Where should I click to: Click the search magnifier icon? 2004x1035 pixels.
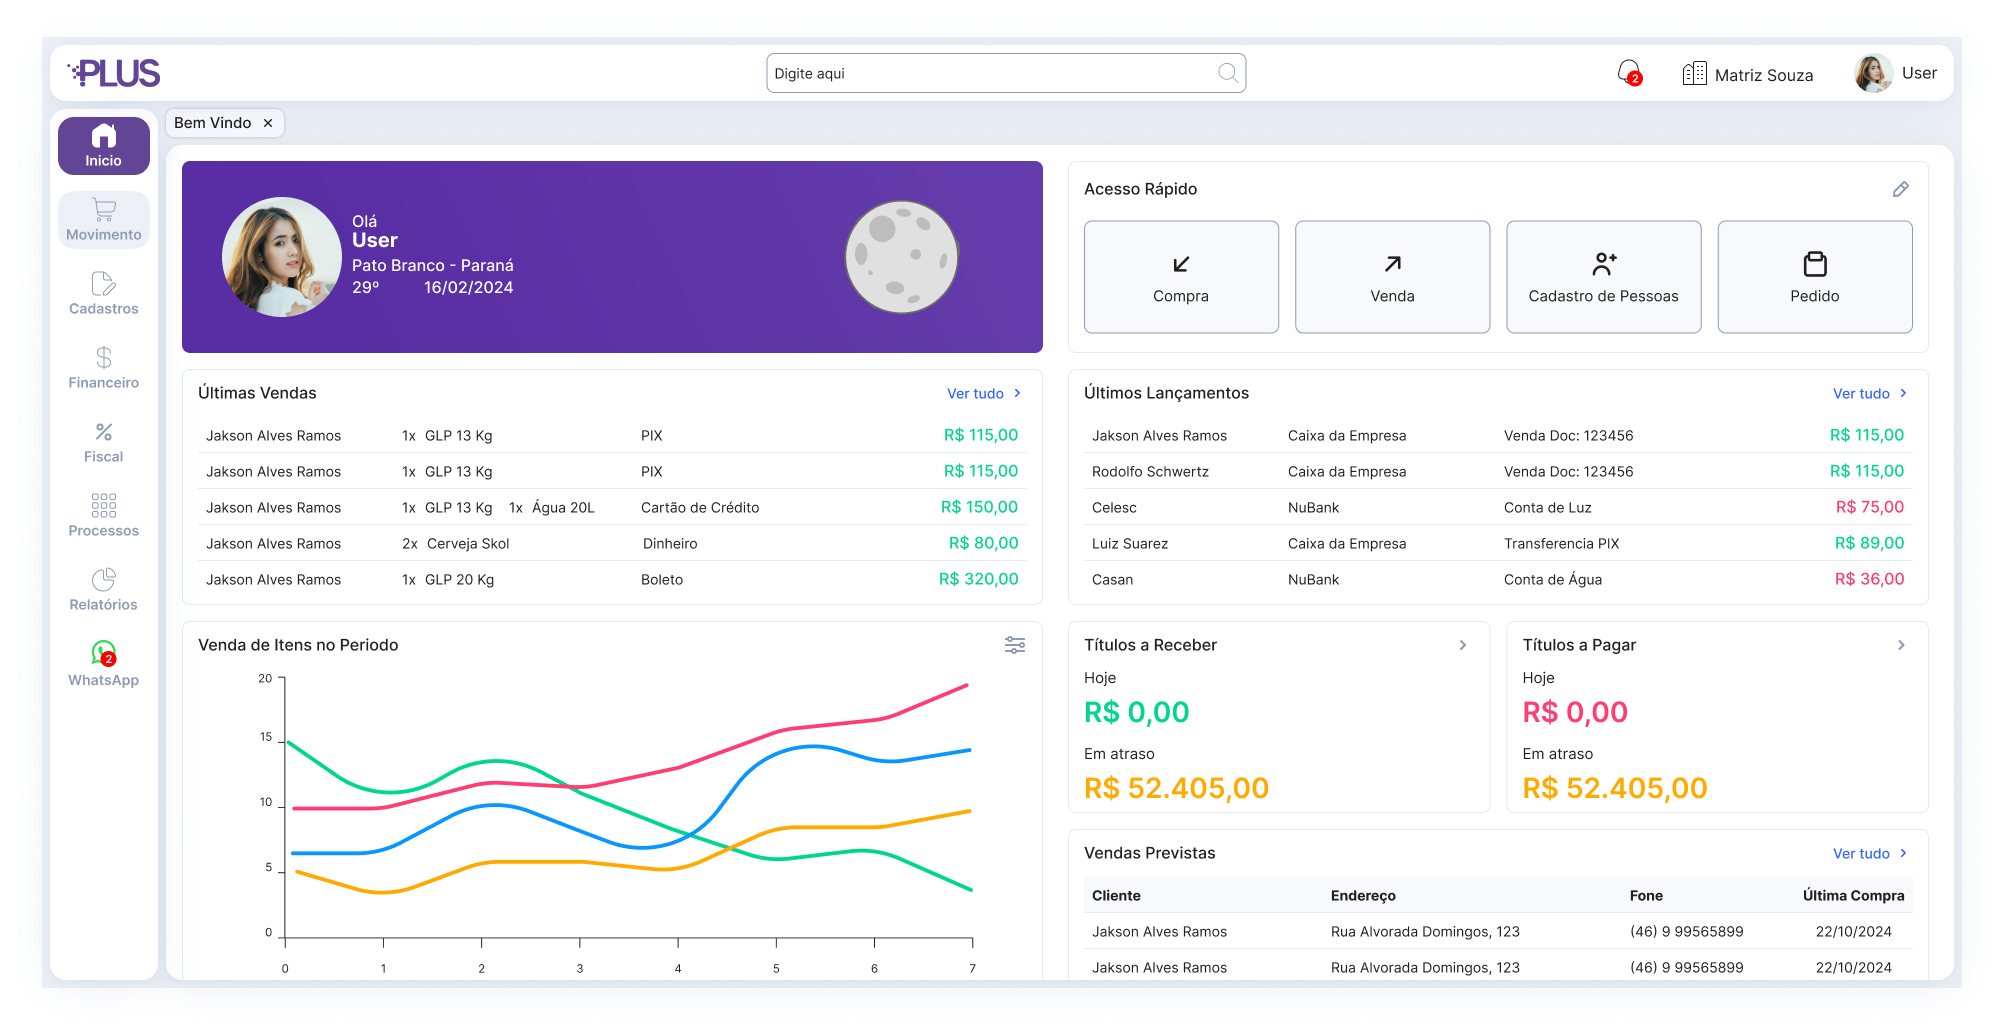click(1227, 73)
